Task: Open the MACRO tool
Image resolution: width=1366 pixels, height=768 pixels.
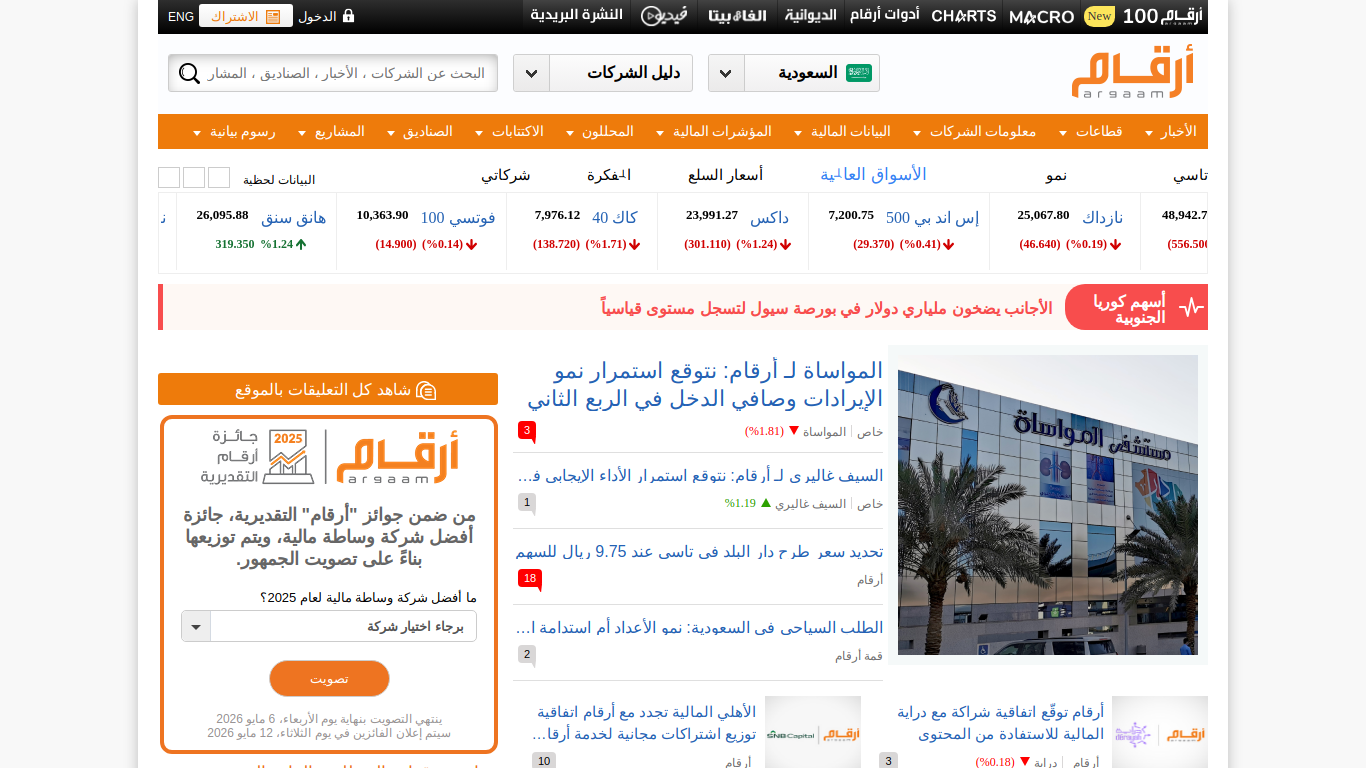Action: 1042,16
